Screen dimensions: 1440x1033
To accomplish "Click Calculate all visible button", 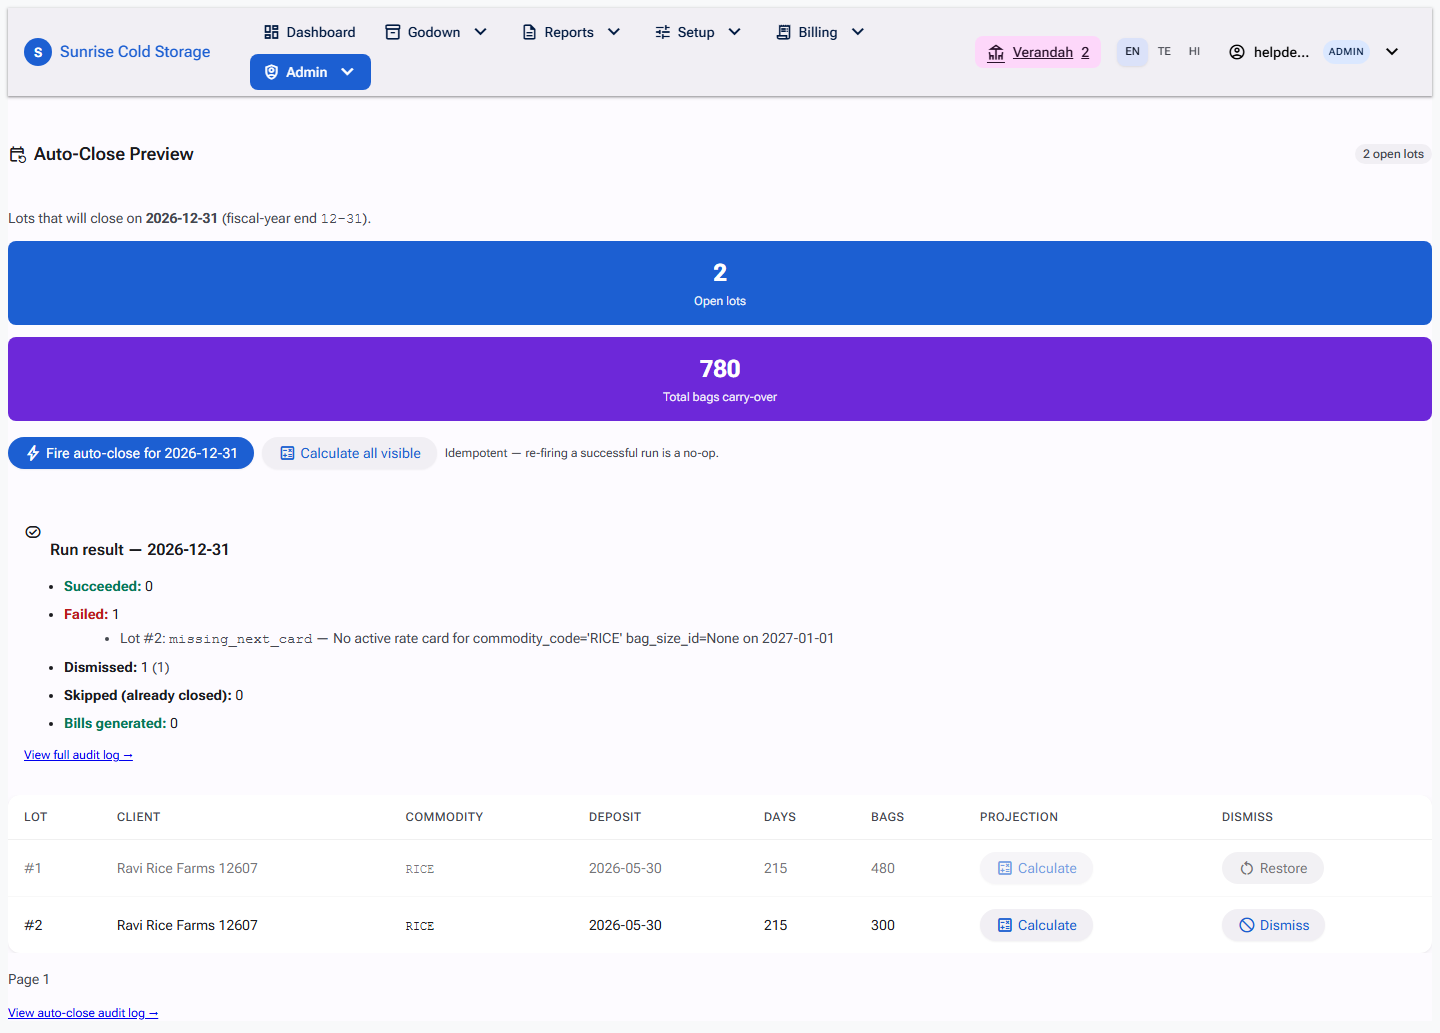I will pyautogui.click(x=350, y=453).
